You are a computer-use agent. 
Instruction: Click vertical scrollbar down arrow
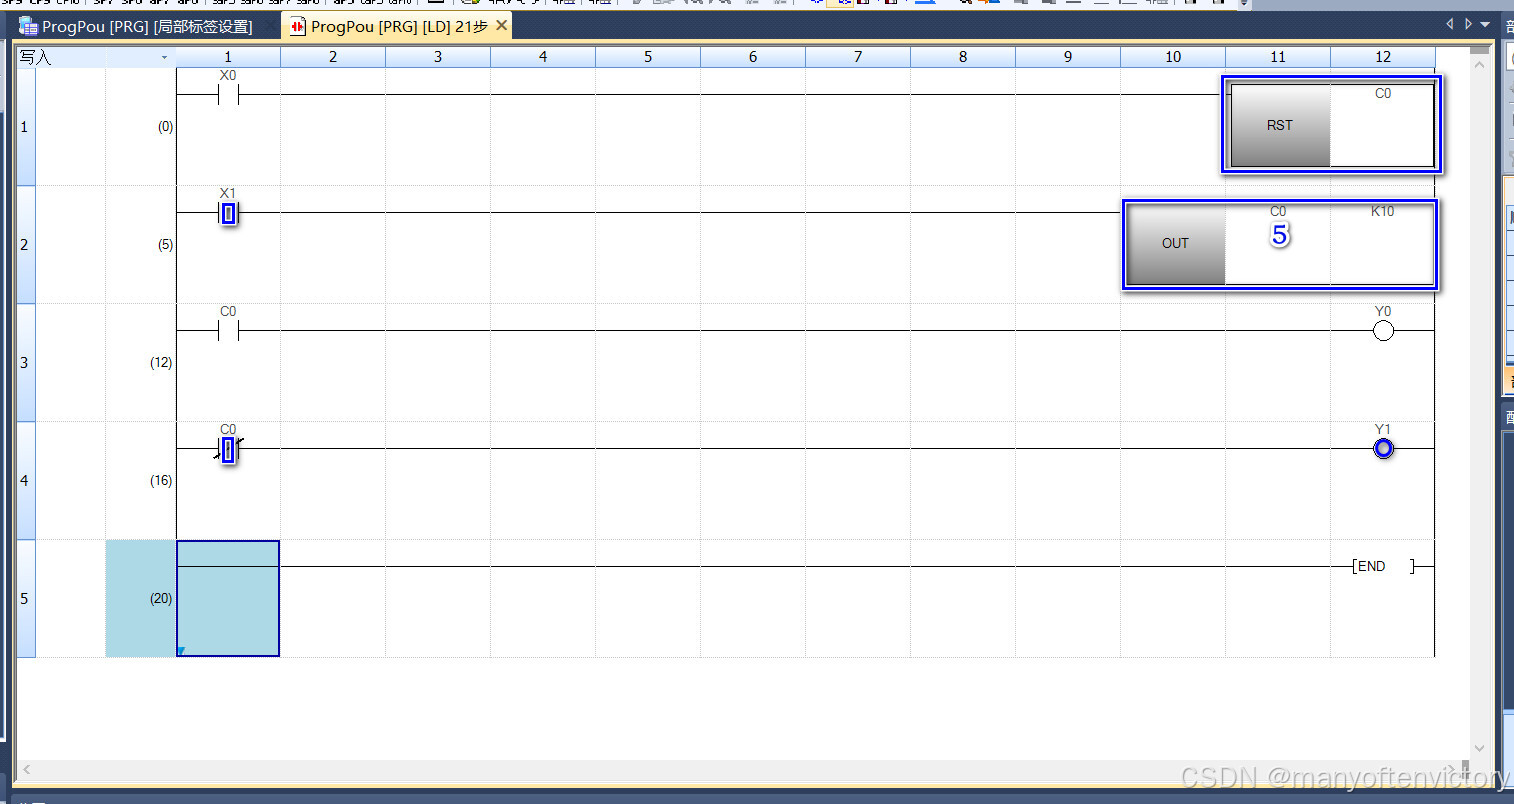pos(1480,748)
